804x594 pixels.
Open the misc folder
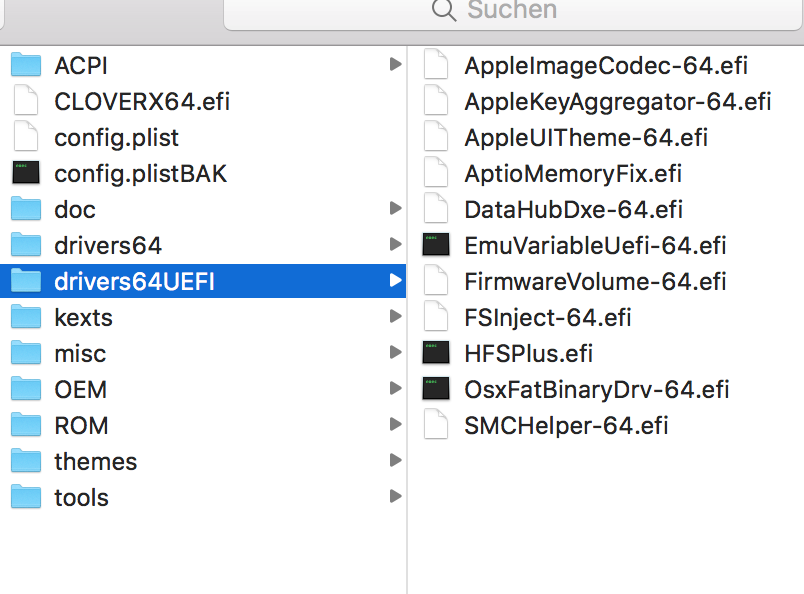pos(80,354)
